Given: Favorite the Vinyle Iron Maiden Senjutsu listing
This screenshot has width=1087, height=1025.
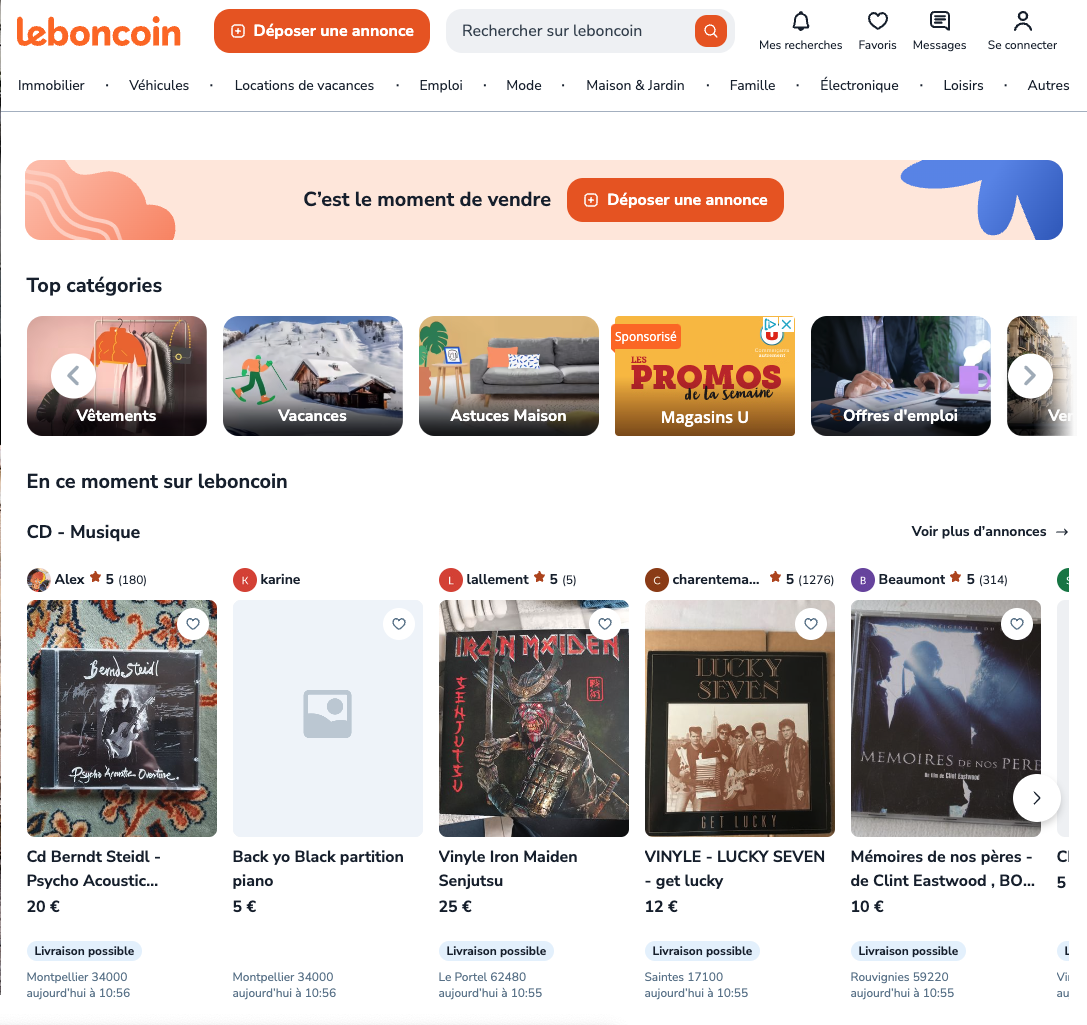Looking at the screenshot, I should (605, 624).
